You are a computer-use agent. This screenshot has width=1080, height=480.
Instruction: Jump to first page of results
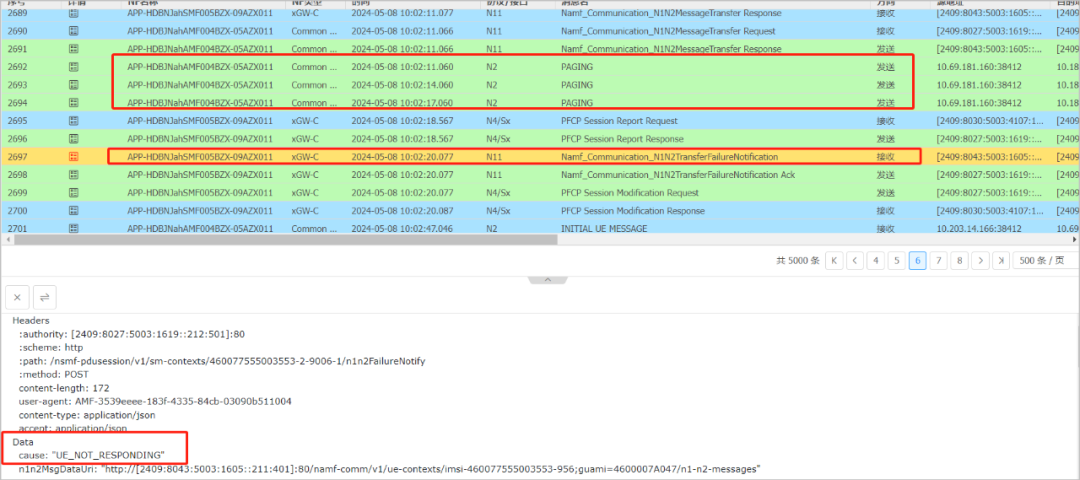click(834, 261)
